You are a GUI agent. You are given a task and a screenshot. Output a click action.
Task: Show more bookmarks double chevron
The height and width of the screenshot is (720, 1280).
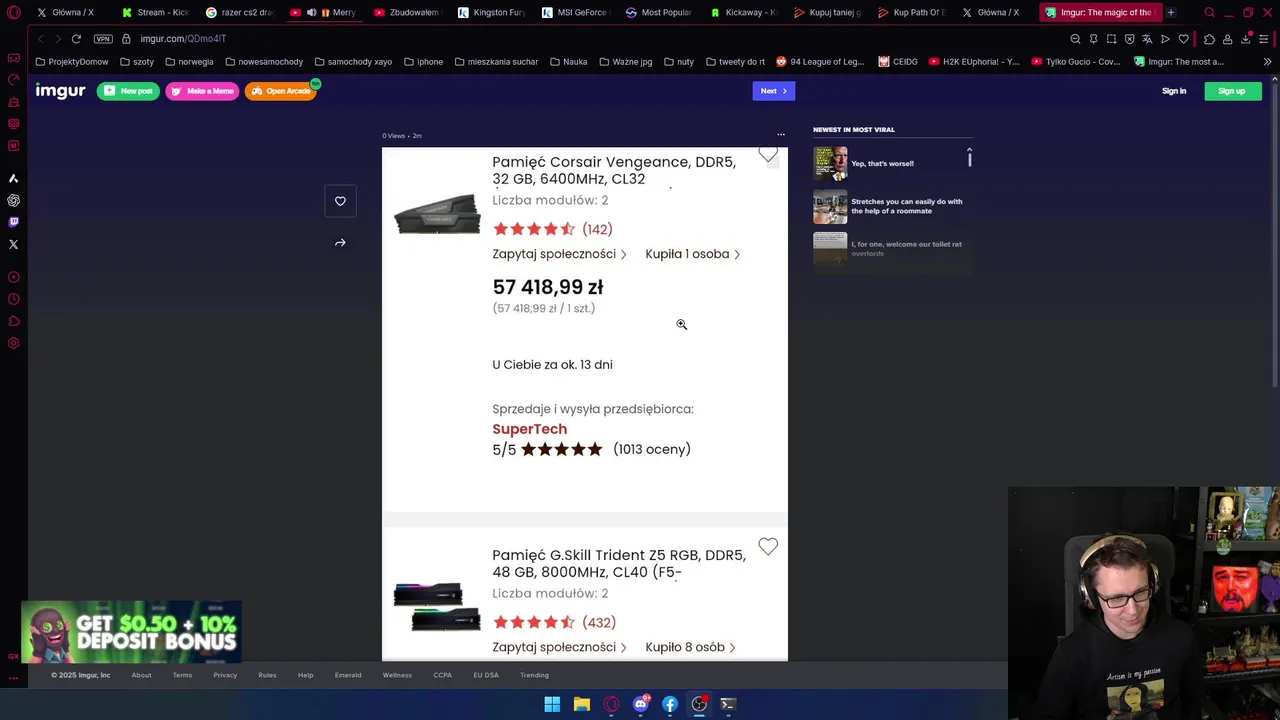coord(1267,61)
